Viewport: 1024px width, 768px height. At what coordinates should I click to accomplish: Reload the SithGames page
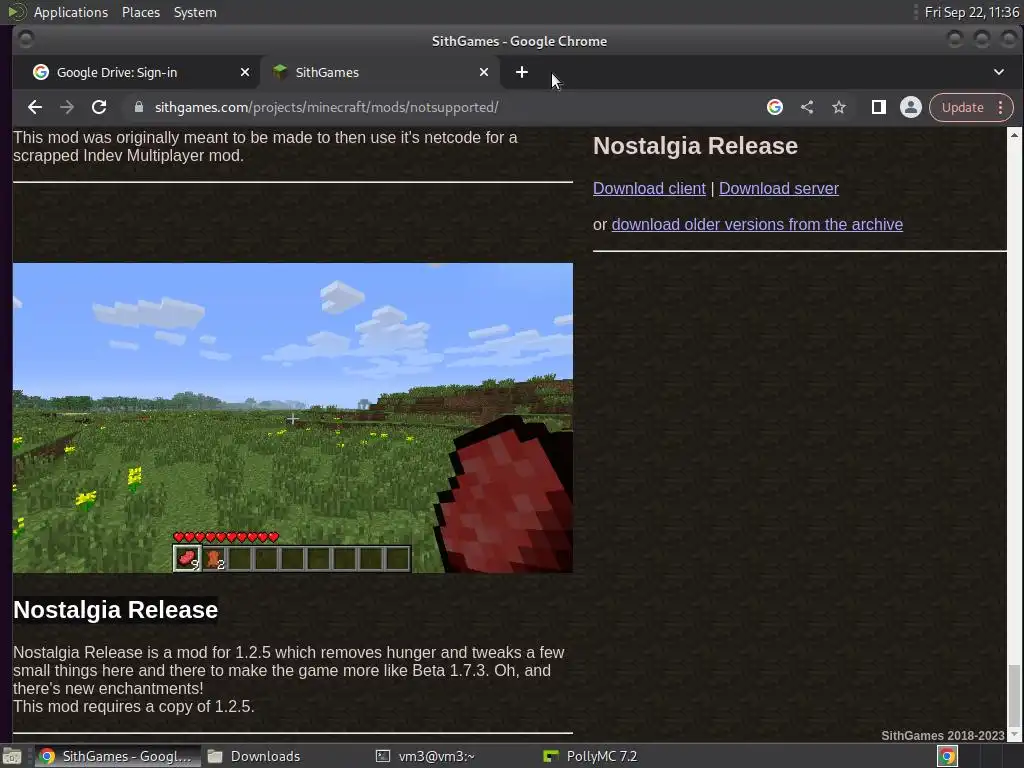point(99,107)
